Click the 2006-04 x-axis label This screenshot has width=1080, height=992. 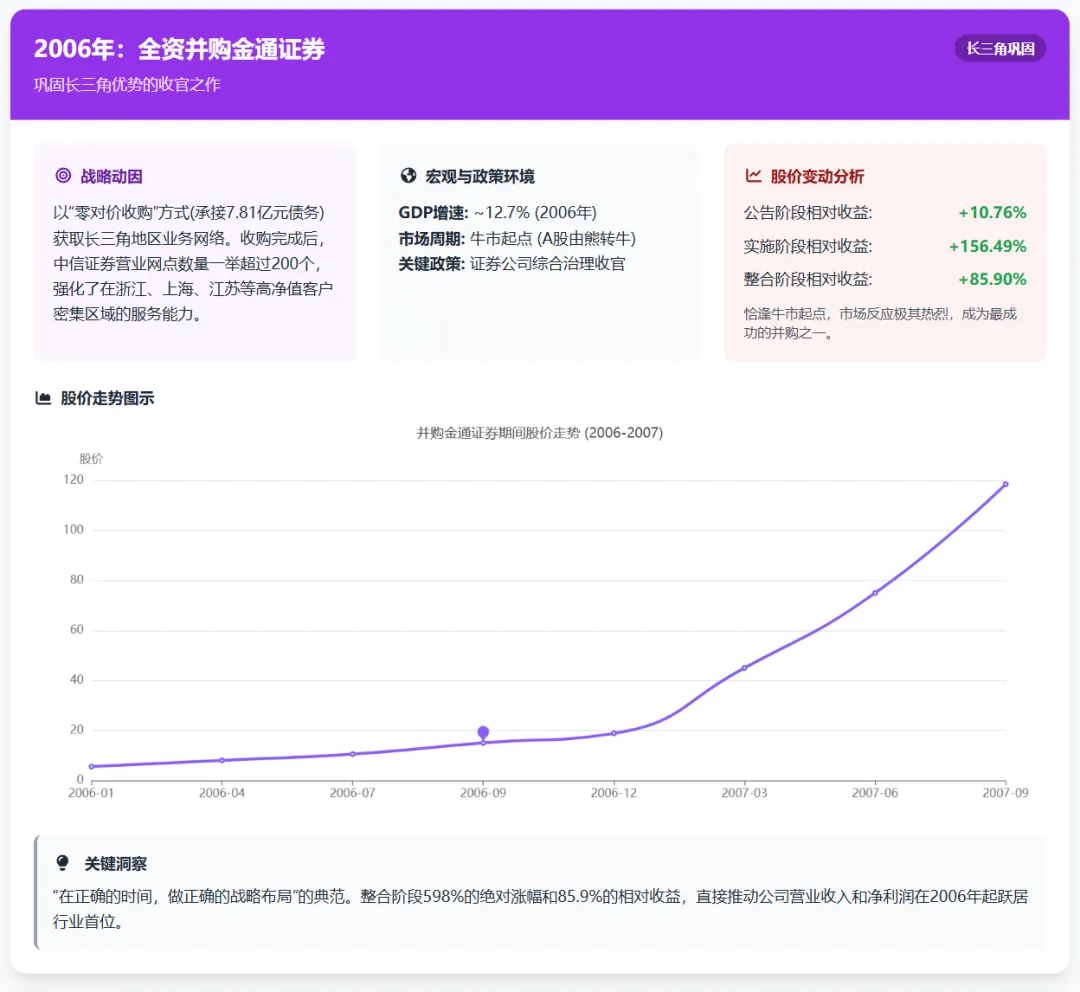point(222,793)
